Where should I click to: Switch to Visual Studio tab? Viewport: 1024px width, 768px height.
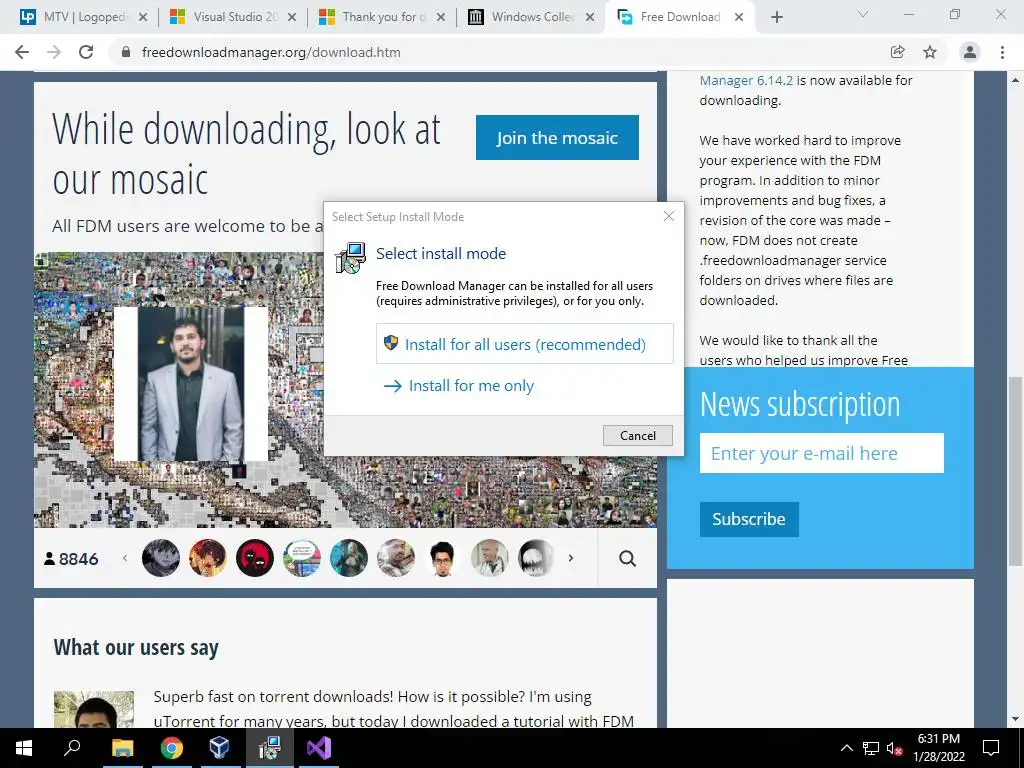tap(234, 17)
